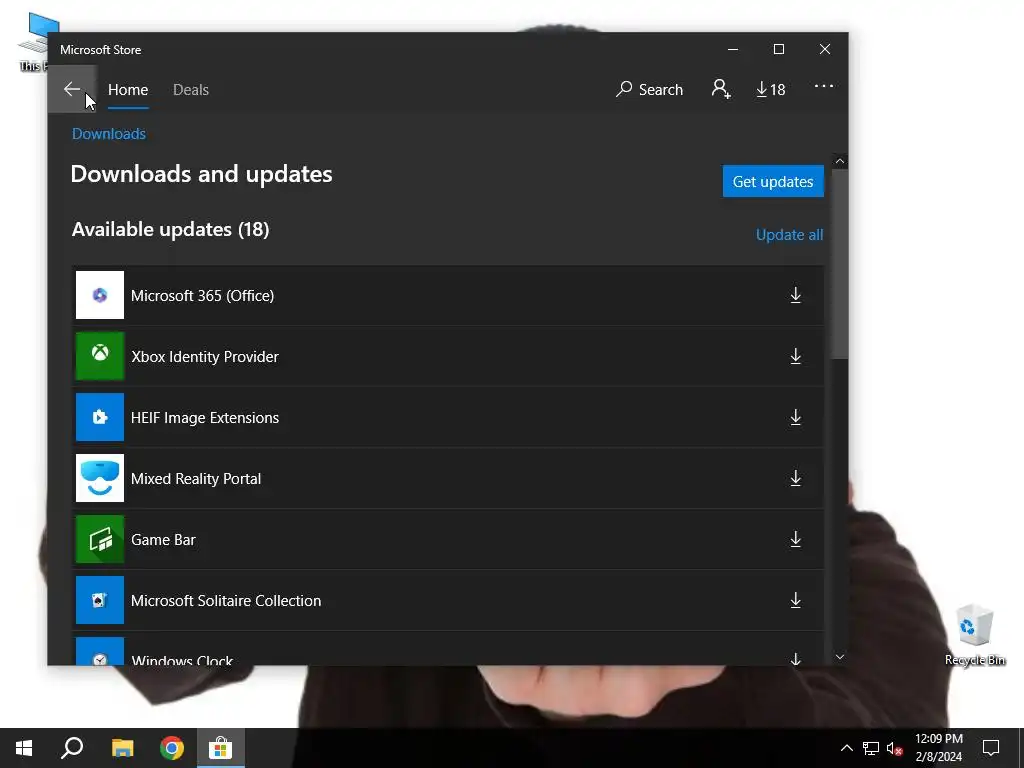Open the downloads indicator showing 18
The image size is (1024, 768).
(771, 89)
